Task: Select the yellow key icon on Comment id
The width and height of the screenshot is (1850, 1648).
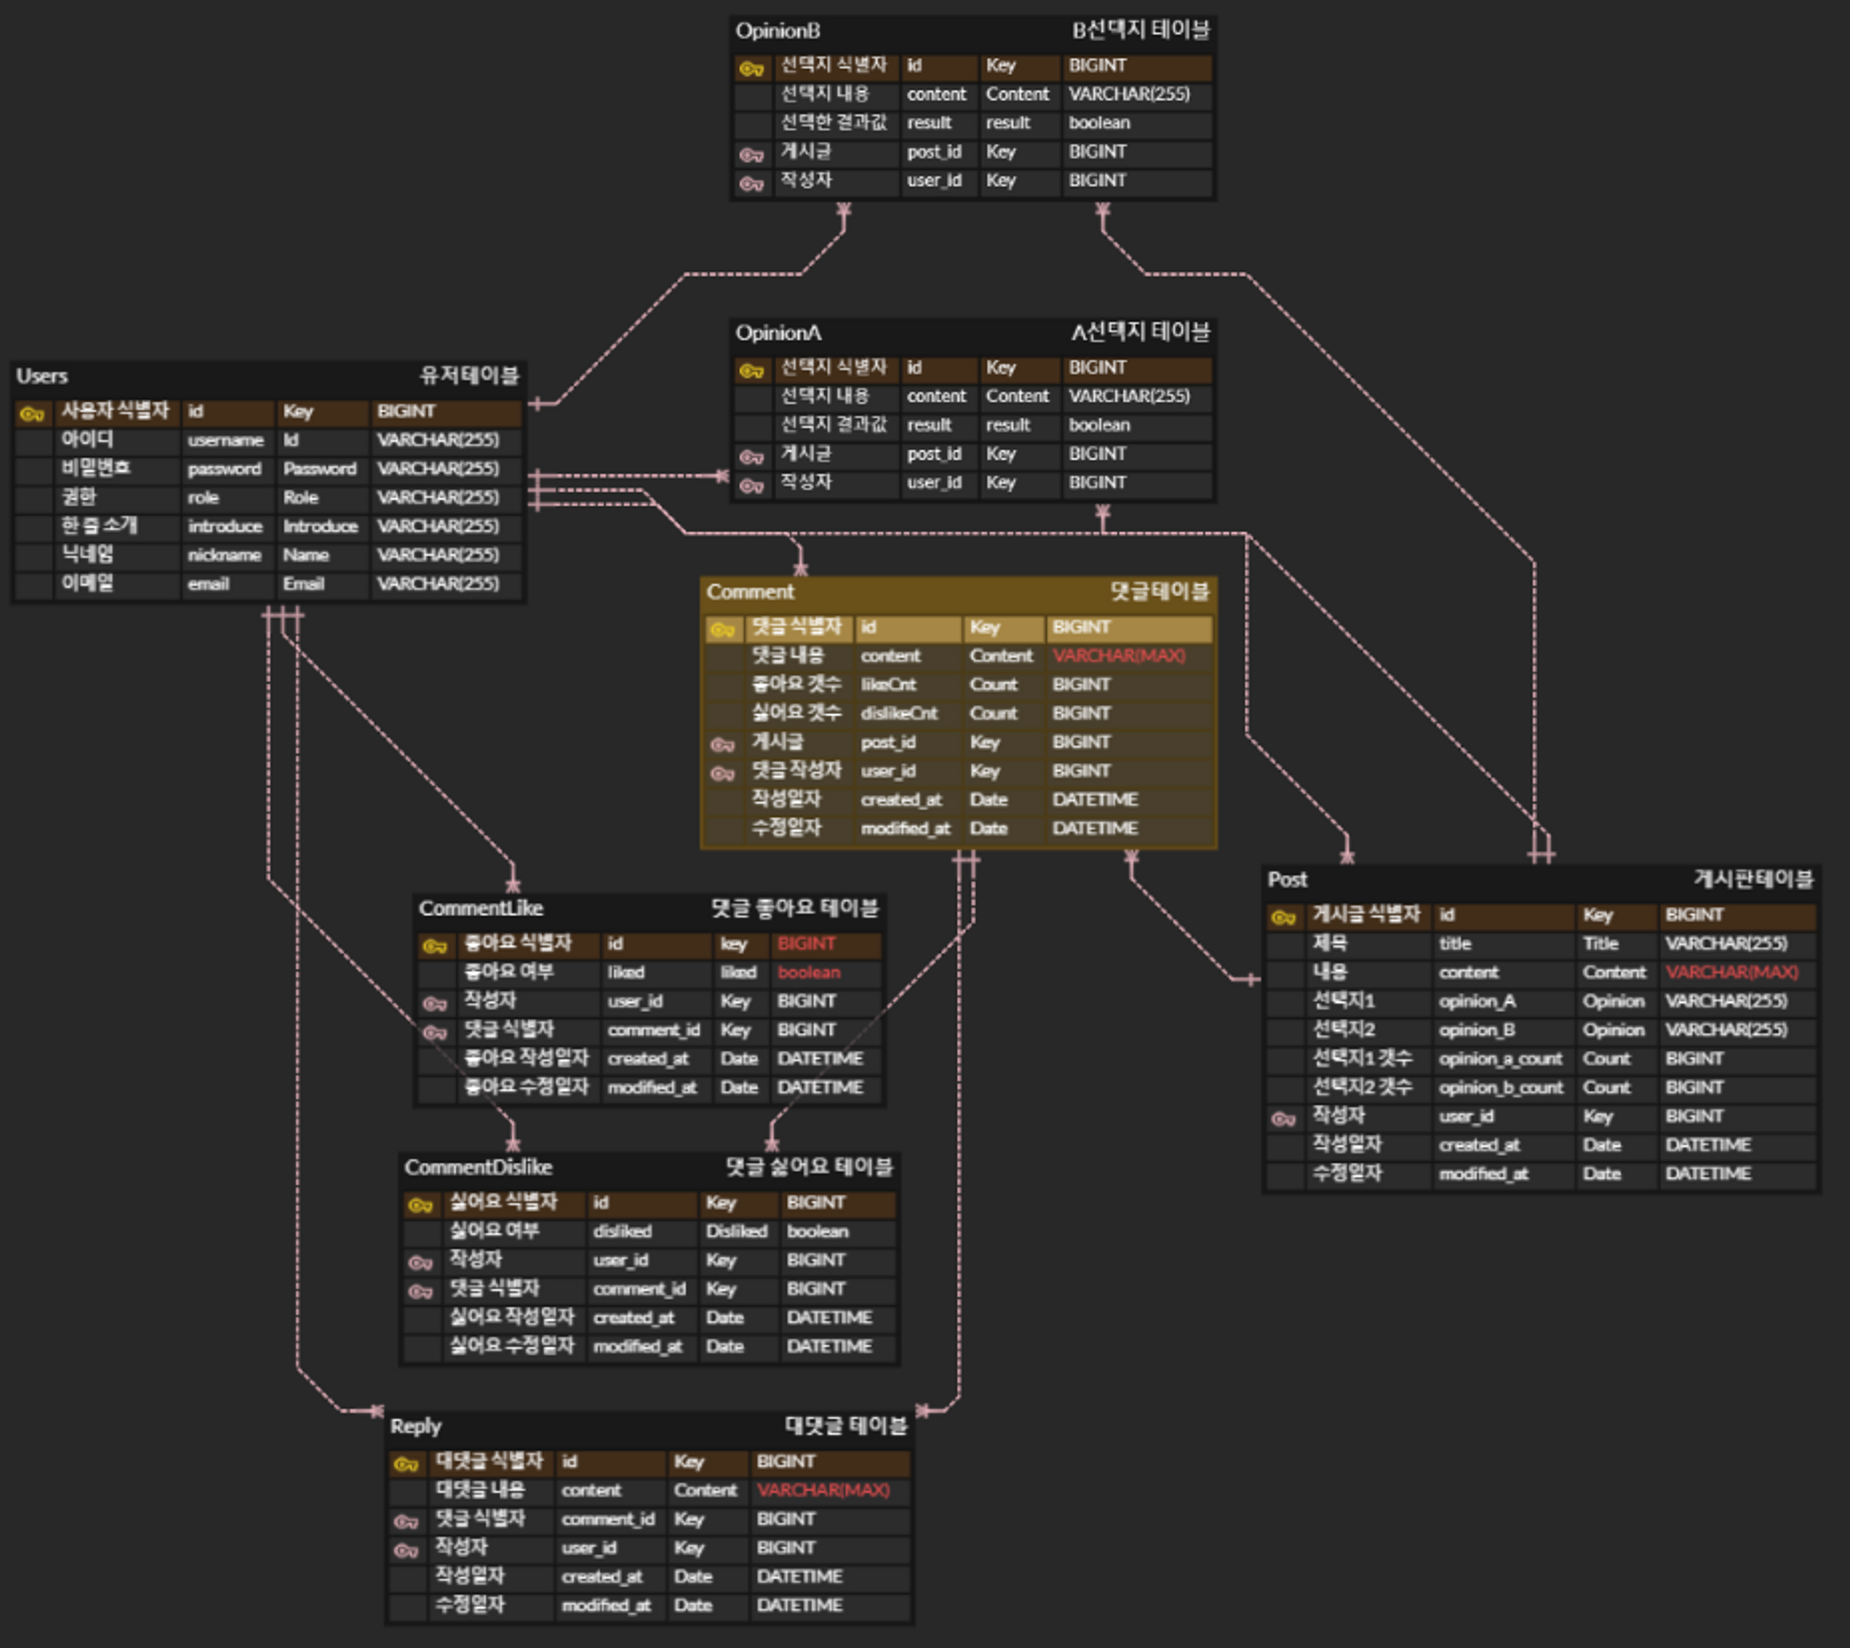Action: click(722, 629)
